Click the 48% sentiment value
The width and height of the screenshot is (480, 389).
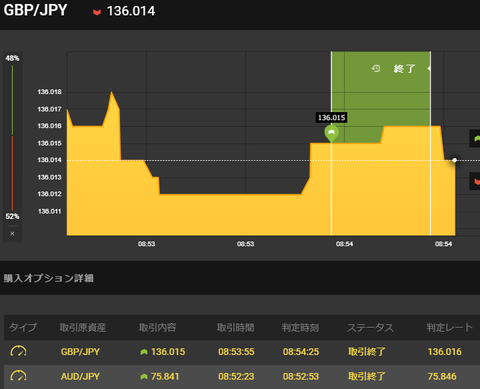tap(12, 58)
